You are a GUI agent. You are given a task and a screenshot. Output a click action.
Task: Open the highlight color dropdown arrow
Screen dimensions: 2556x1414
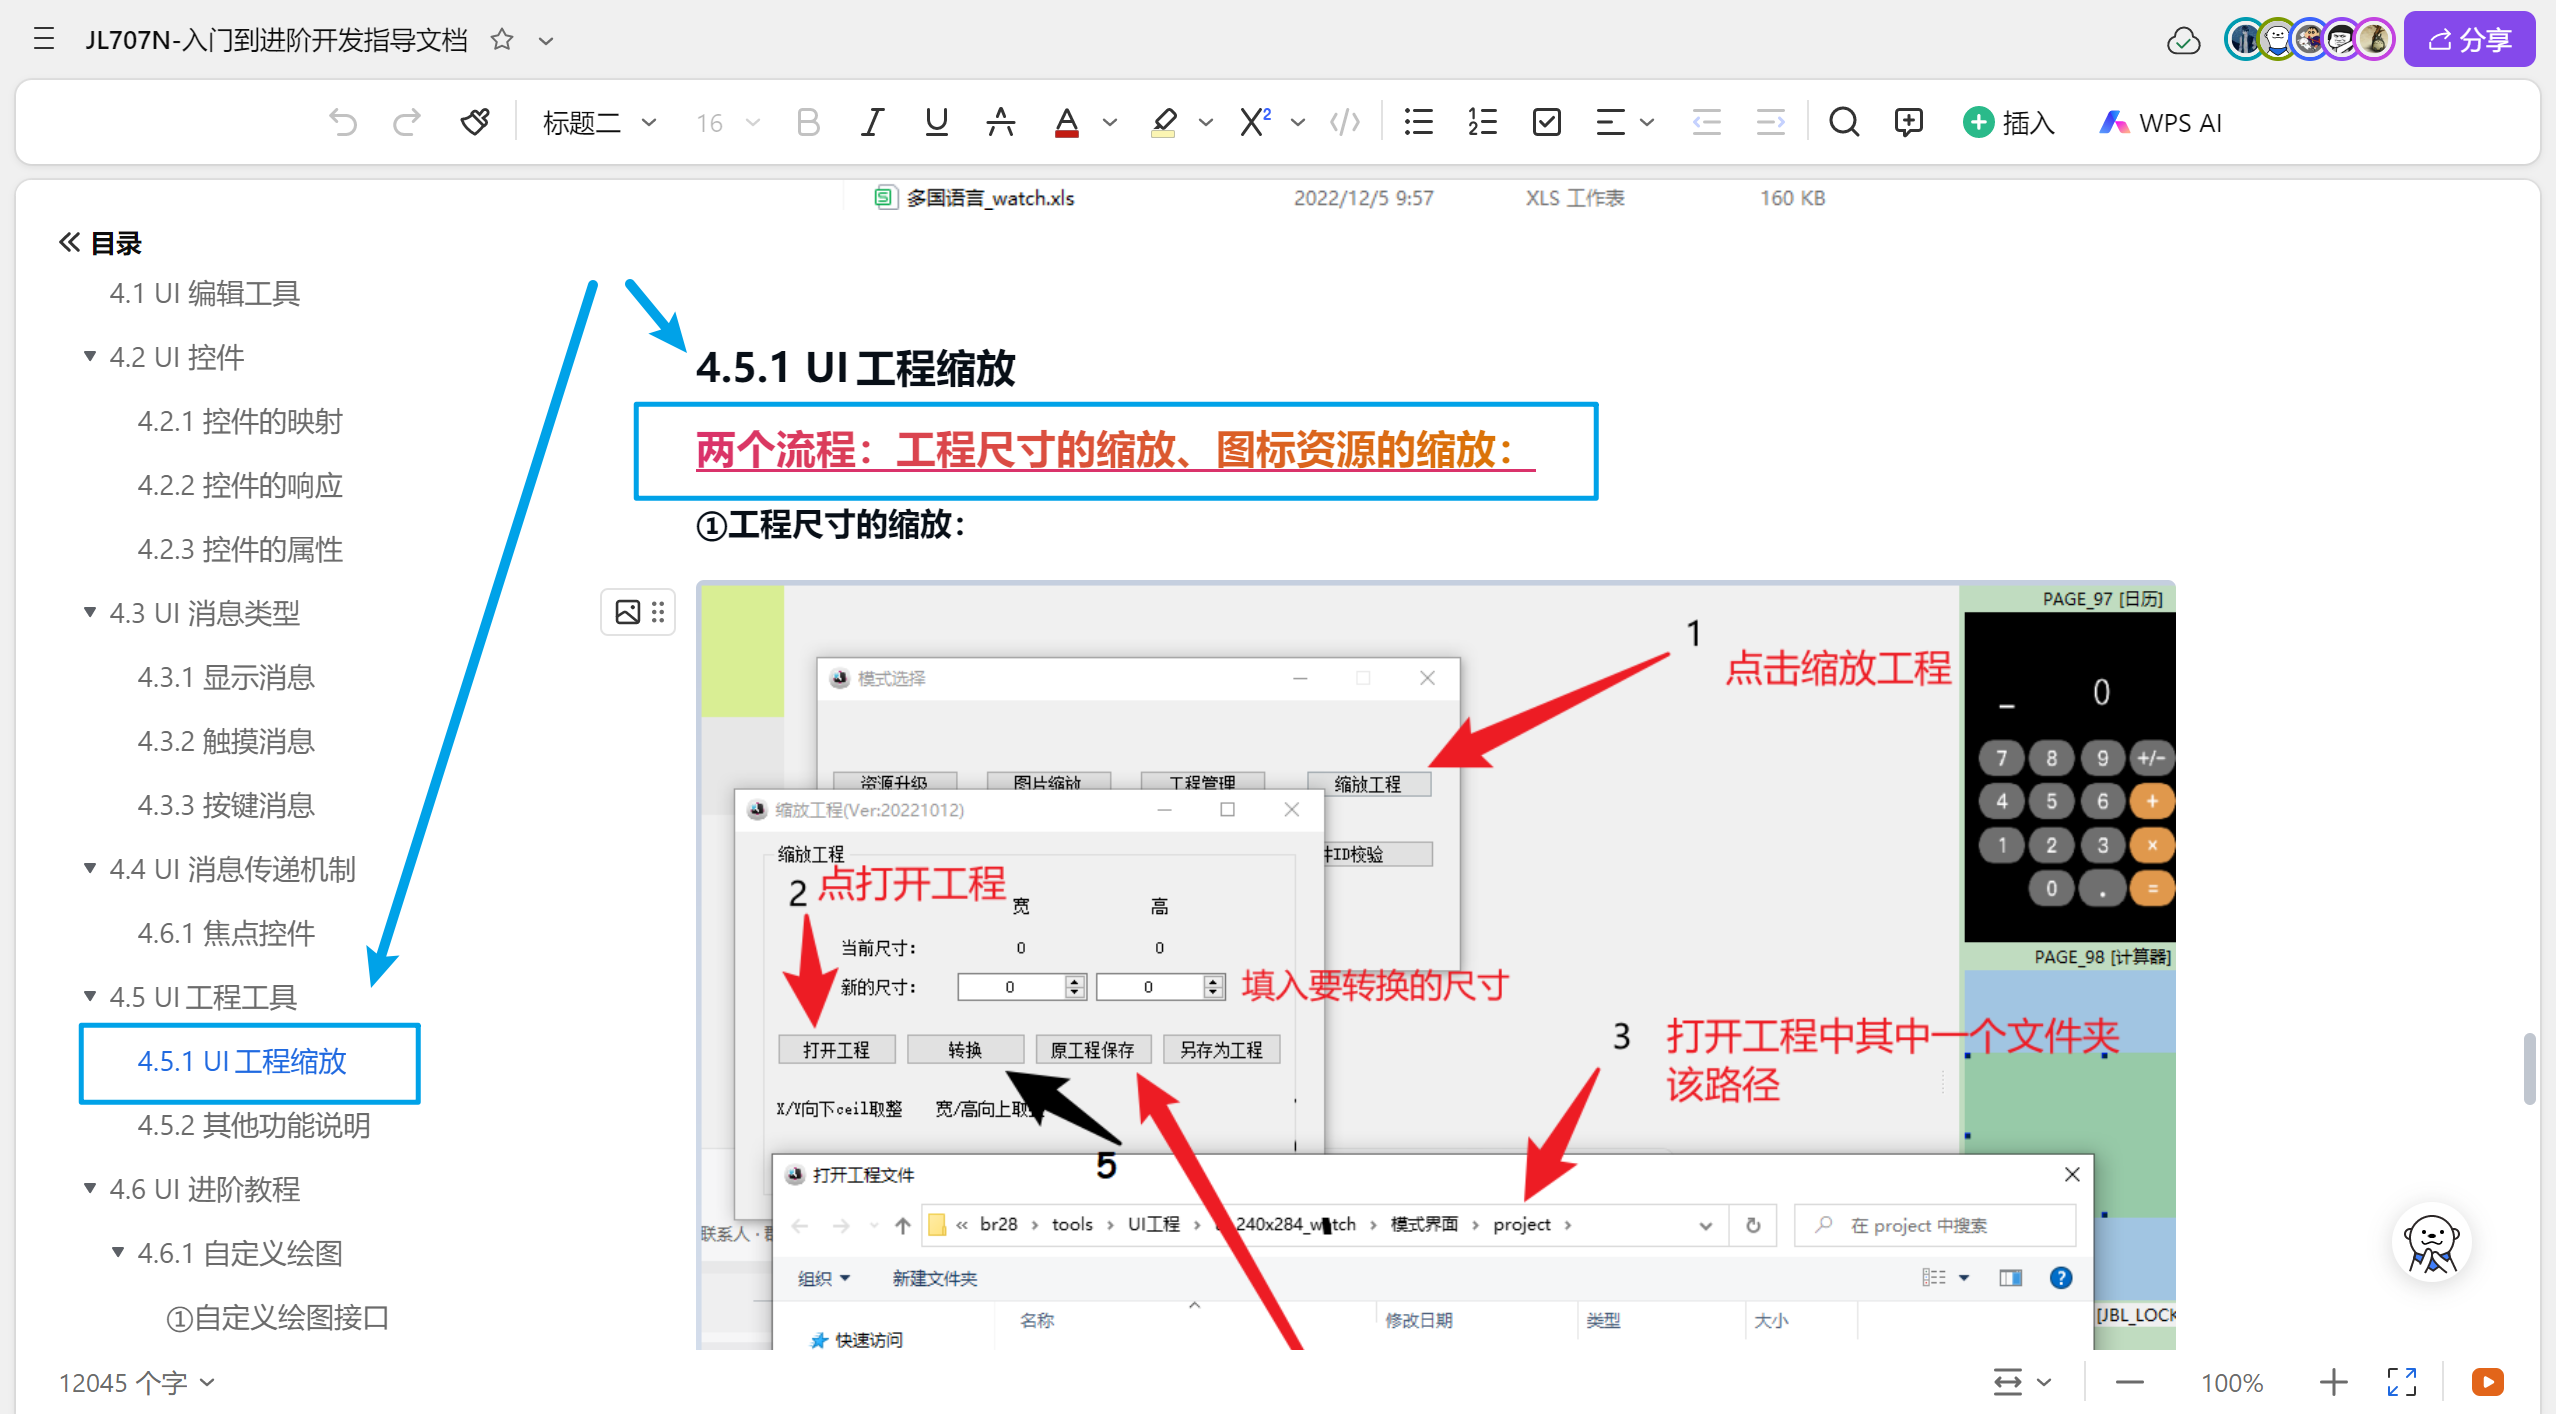pos(1206,123)
